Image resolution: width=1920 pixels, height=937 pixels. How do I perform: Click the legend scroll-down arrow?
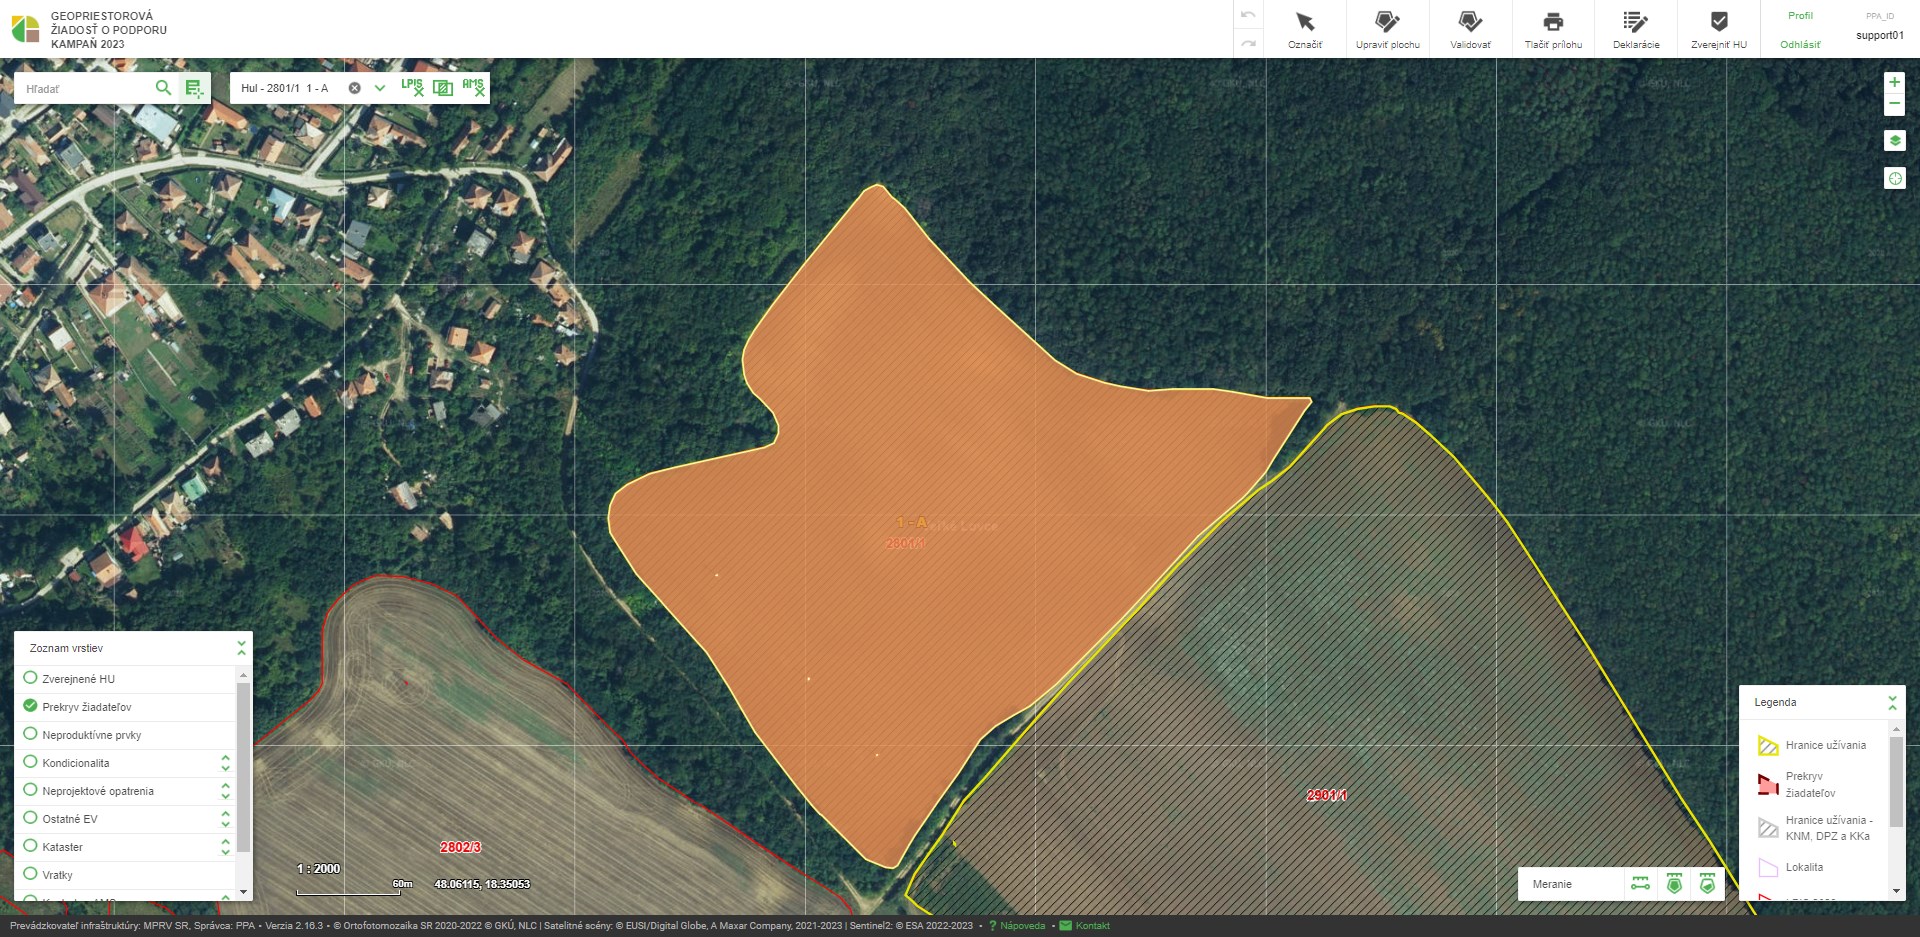tap(1896, 891)
